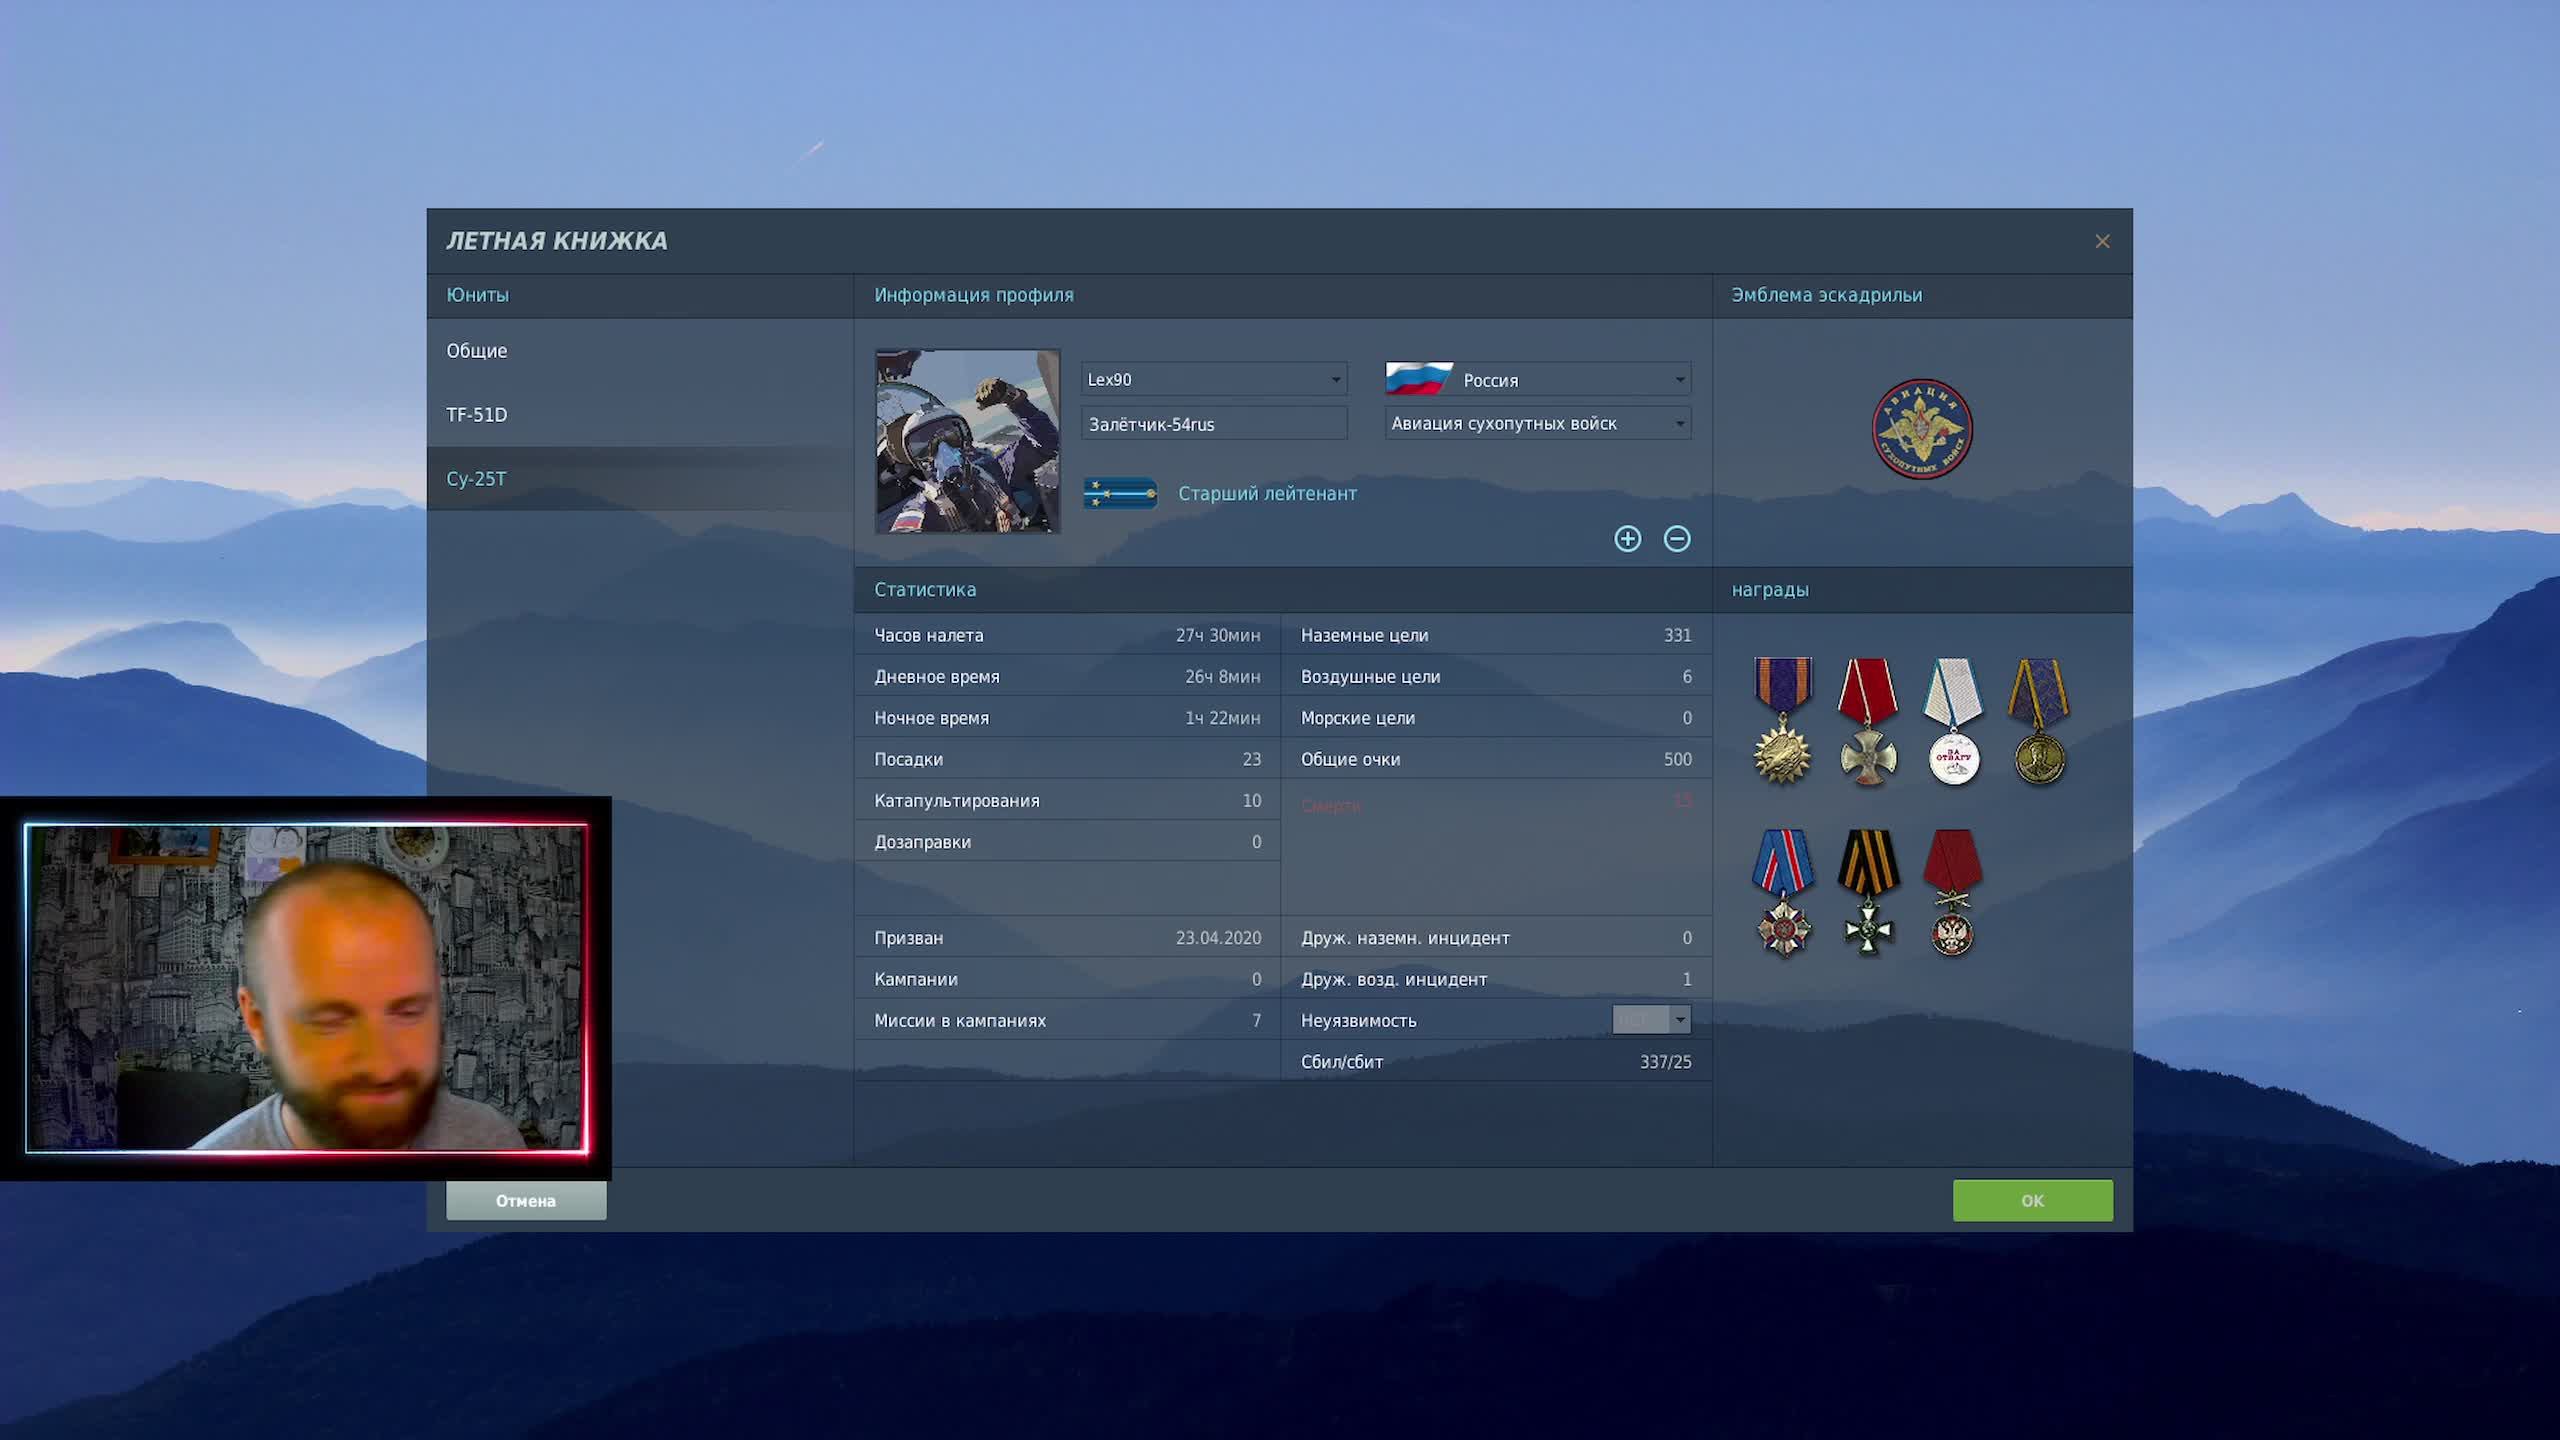
Task: Click the Russian flag icon
Action: click(x=1418, y=379)
